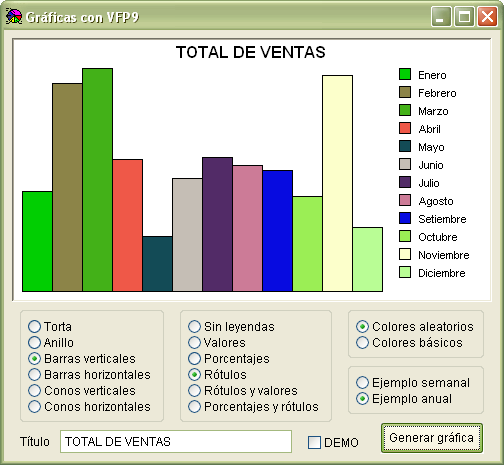Image resolution: width=504 pixels, height=465 pixels.
Task: Switch to Colores básicos
Action: click(x=409, y=343)
